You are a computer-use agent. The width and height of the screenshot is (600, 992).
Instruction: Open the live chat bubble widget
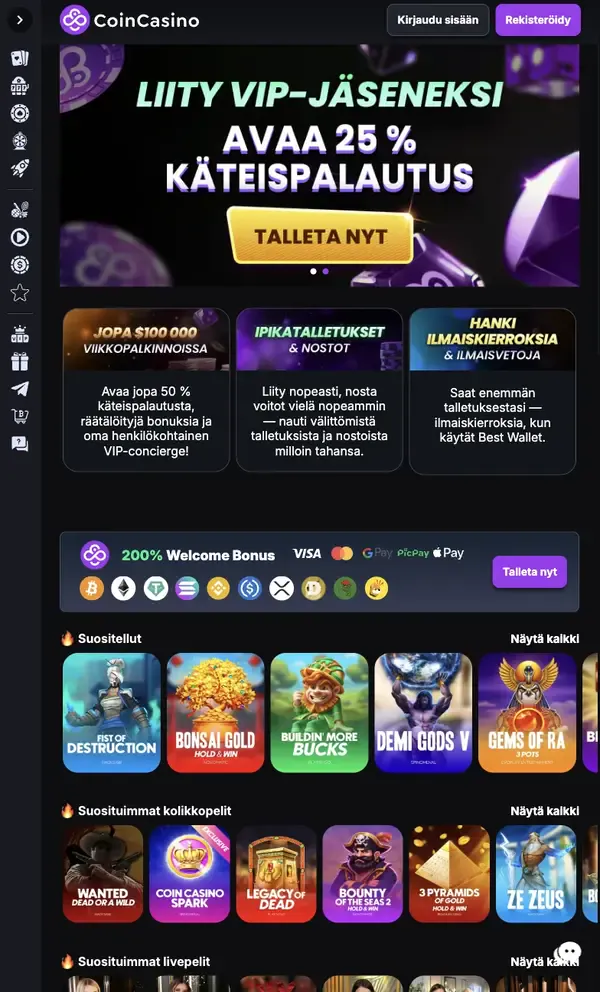coord(568,953)
